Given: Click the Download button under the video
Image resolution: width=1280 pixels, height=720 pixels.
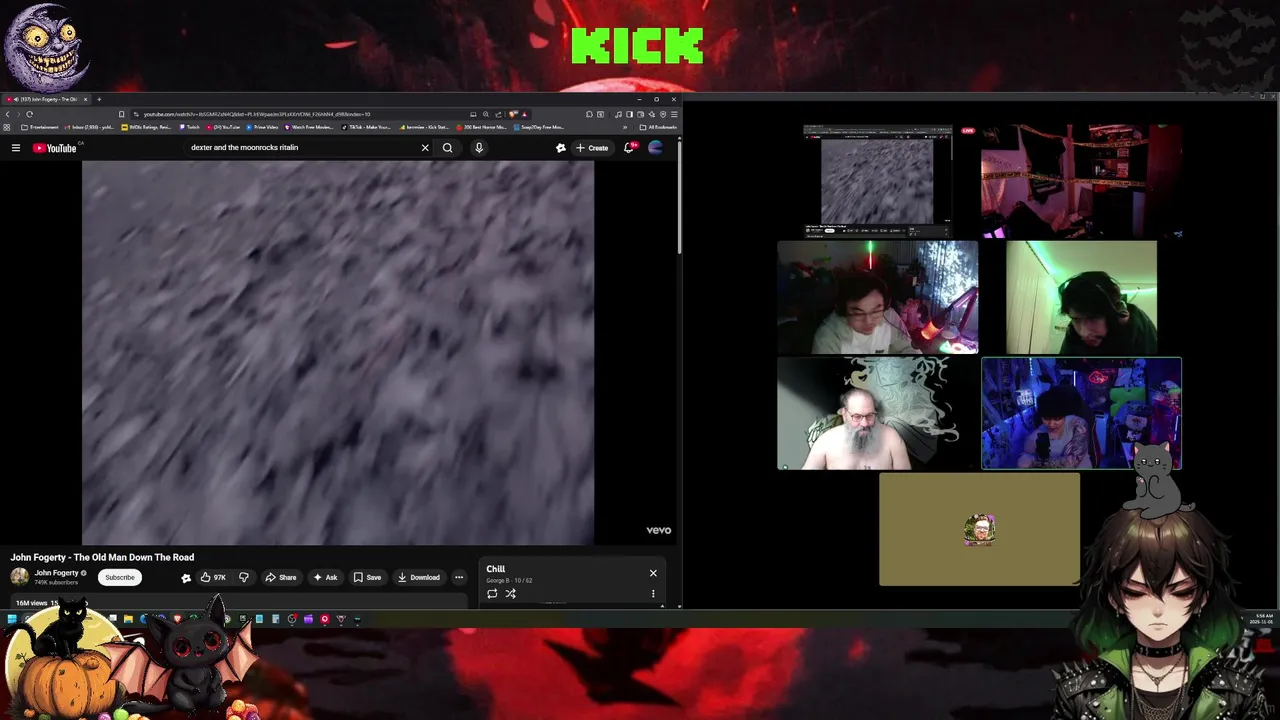Looking at the screenshot, I should click(x=419, y=577).
